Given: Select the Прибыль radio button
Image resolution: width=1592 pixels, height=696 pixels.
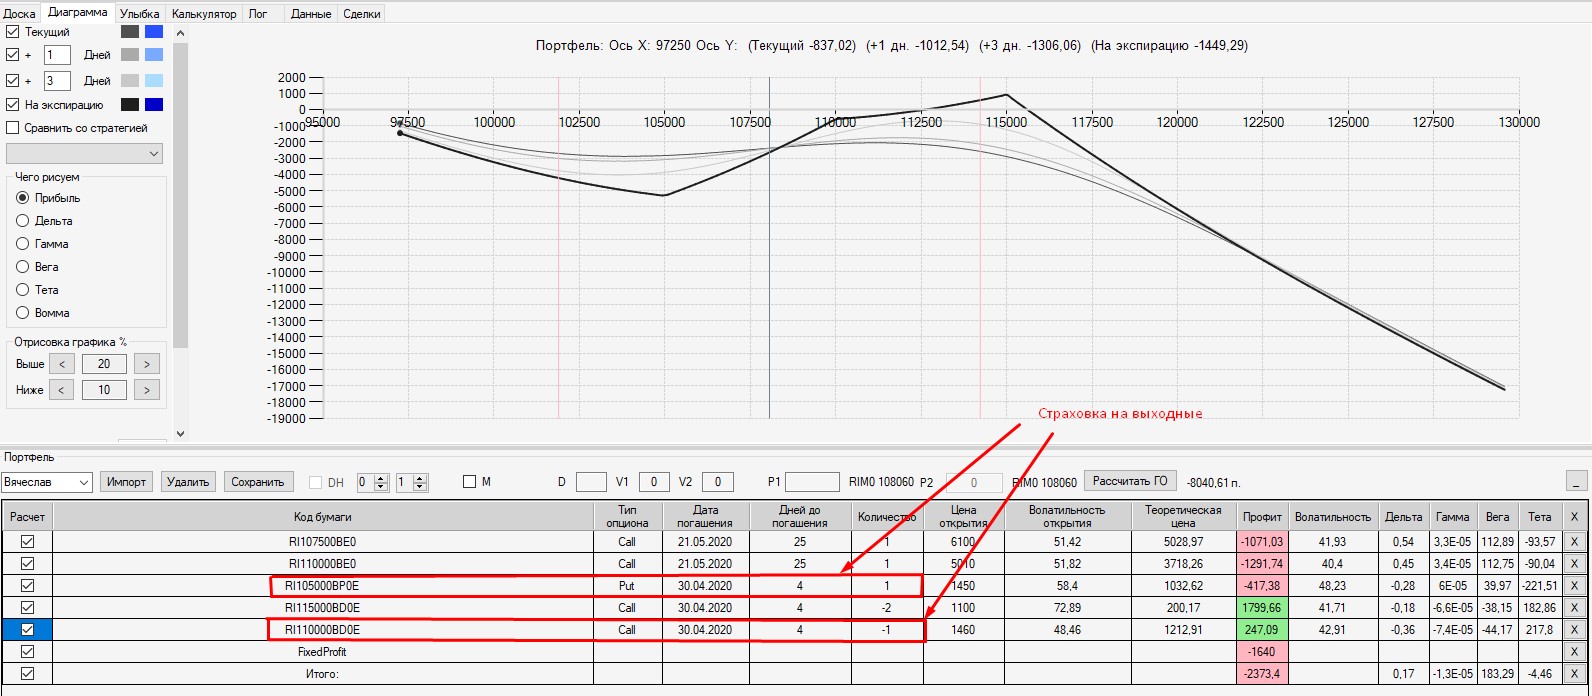Looking at the screenshot, I should tap(23, 198).
